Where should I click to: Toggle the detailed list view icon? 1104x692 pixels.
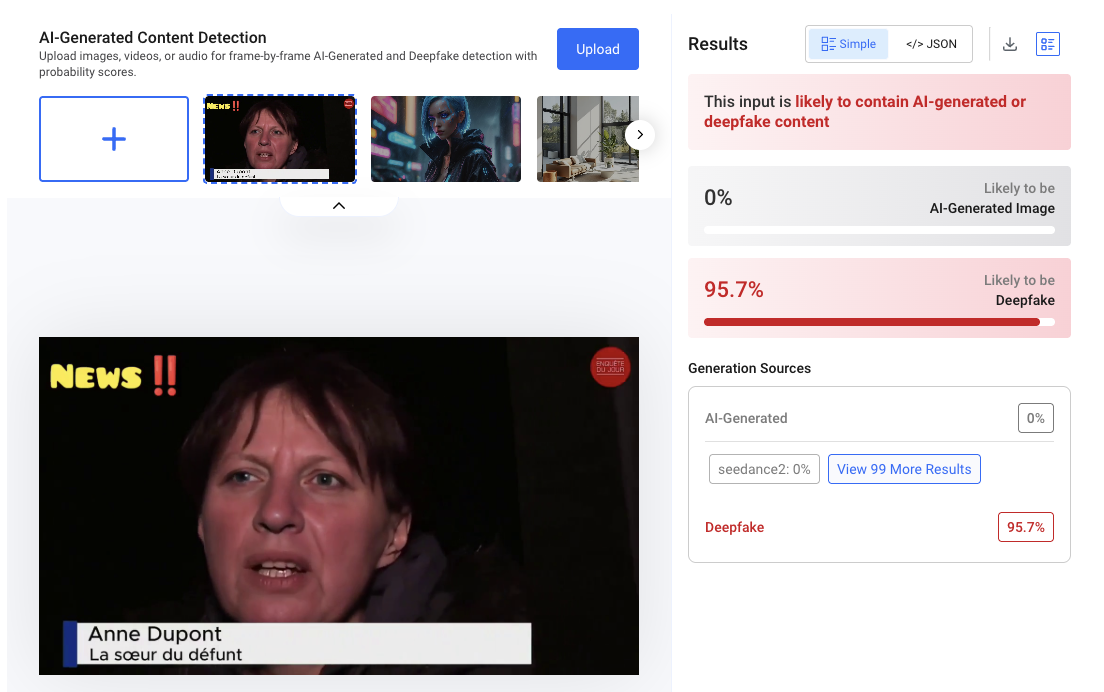(1048, 44)
